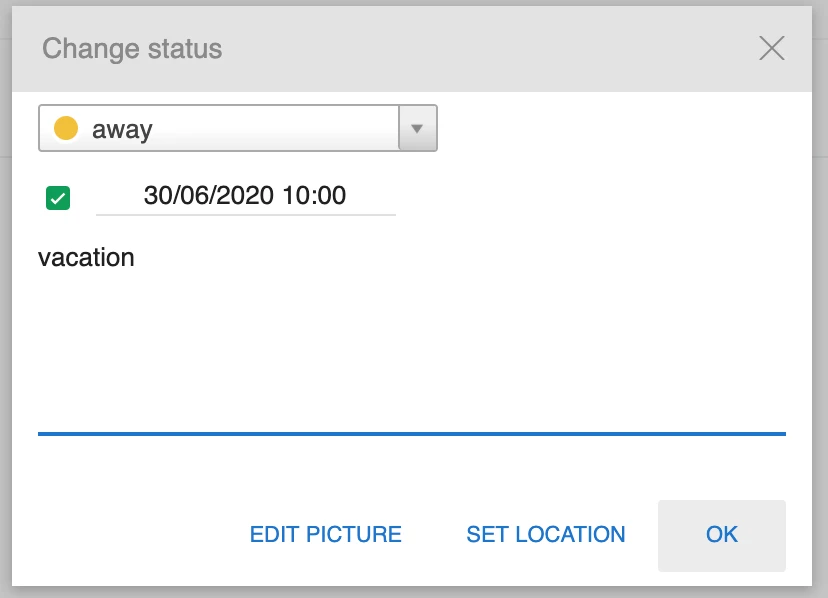Click the 'Change status' dialog title
The image size is (828, 598).
coord(132,48)
